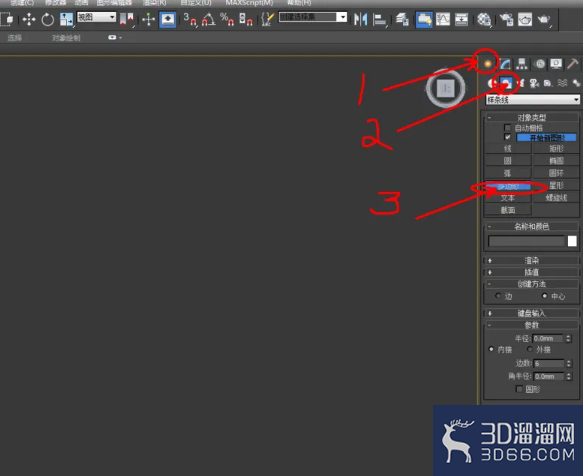Screen dimensions: 583x476
Task: Toggle the Graphite ribbon icon
Action: point(424,19)
